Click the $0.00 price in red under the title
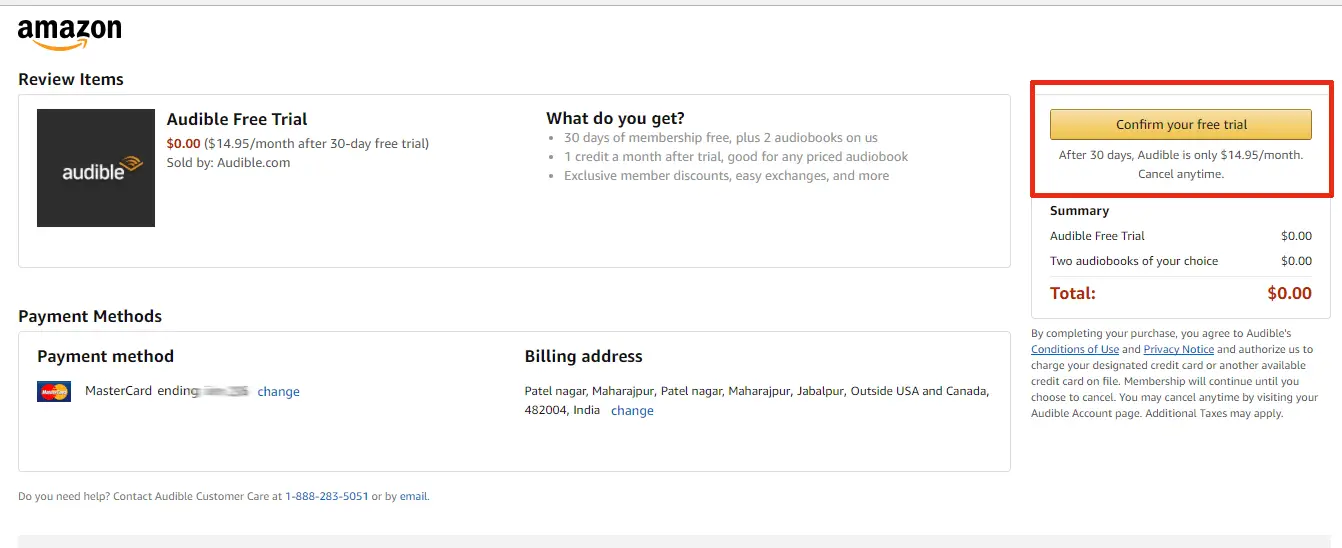The image size is (1342, 548). point(183,143)
